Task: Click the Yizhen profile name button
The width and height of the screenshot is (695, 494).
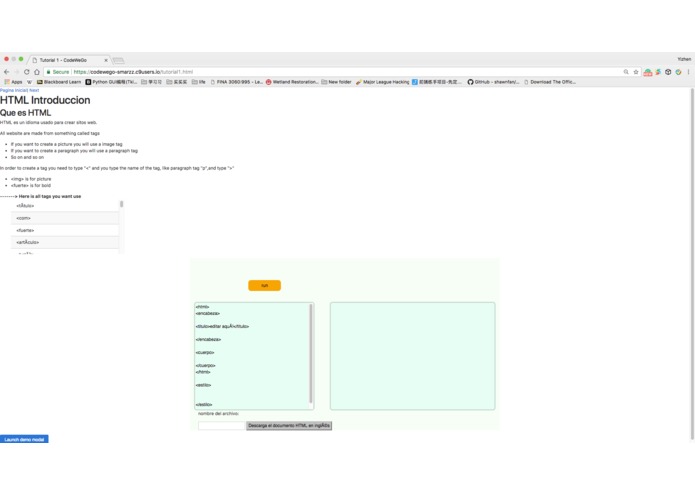Action: [684, 59]
